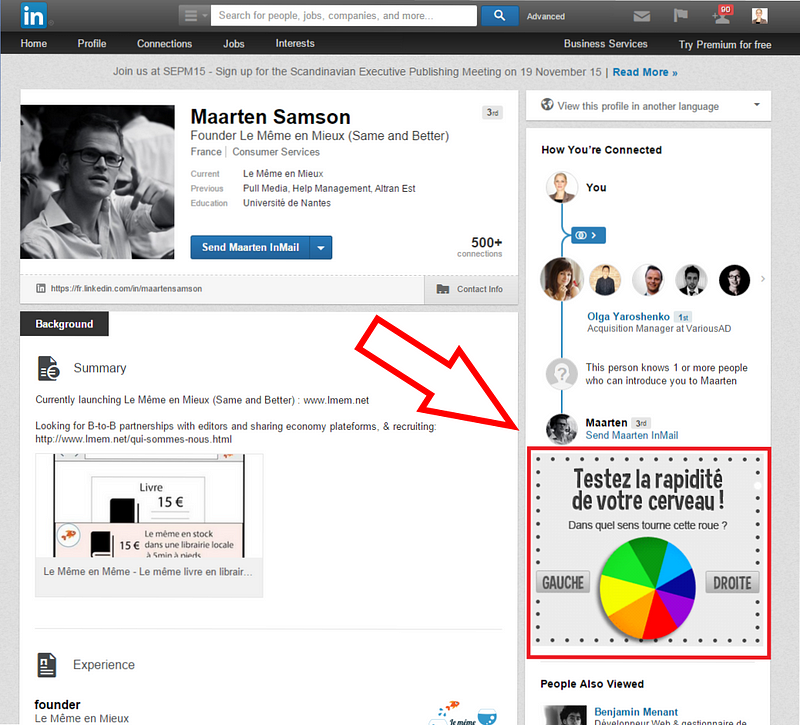800x725 pixels.
Task: Click the Benjamin Menant thumbnail photo
Action: coord(565,715)
